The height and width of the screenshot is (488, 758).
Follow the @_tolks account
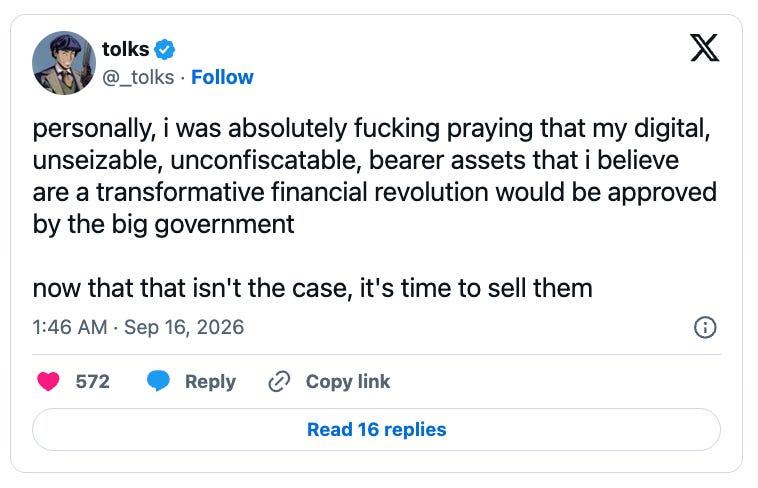[222, 77]
